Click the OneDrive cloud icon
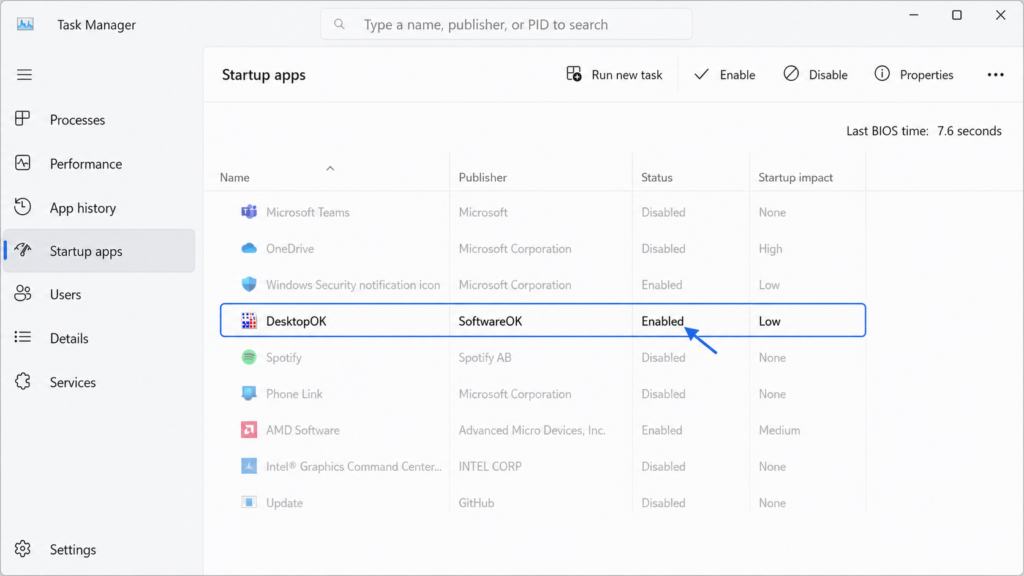 coord(249,248)
